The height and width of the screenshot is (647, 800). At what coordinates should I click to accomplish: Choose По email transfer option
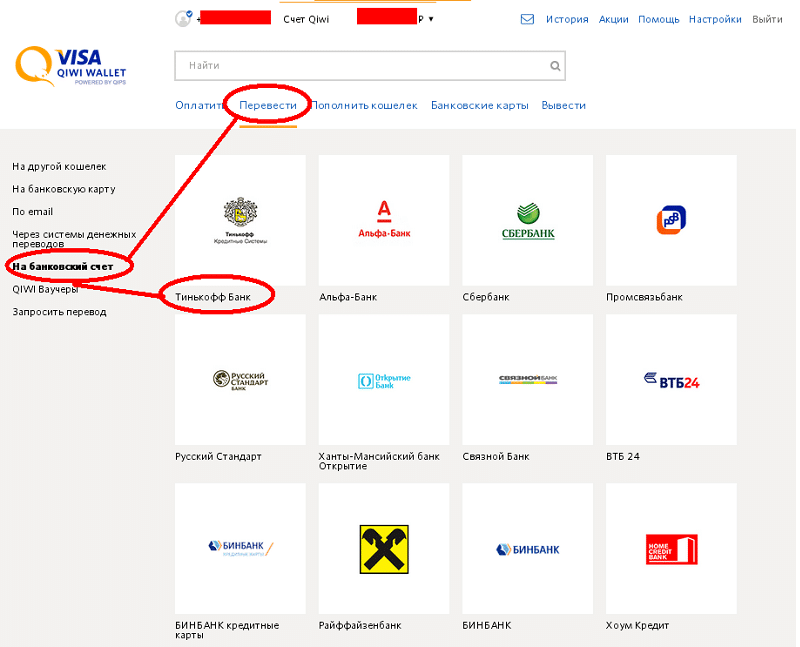(x=33, y=211)
